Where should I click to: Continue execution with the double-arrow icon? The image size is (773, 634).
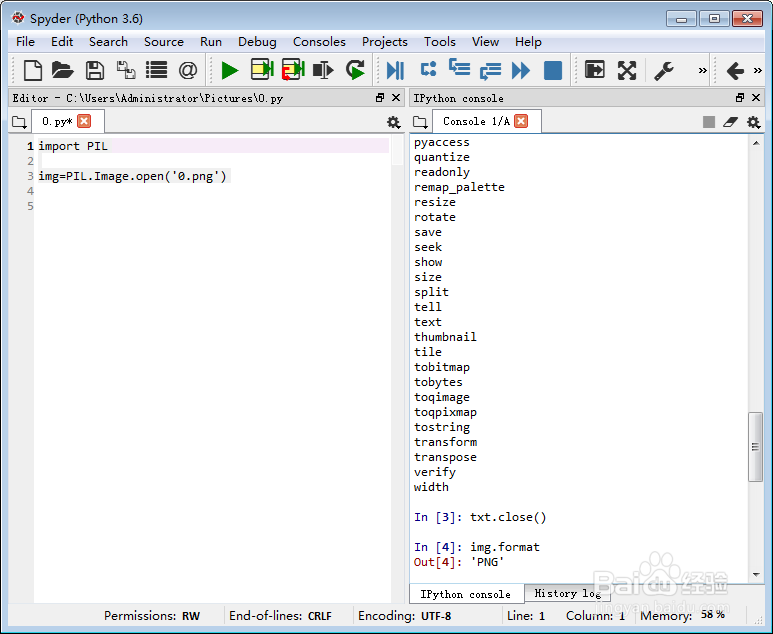tap(521, 70)
